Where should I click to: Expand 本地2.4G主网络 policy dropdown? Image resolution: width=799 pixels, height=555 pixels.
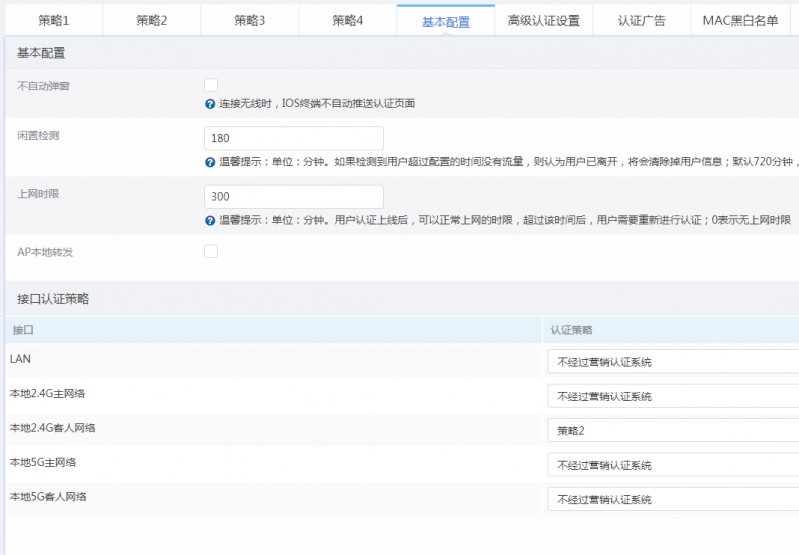point(672,396)
